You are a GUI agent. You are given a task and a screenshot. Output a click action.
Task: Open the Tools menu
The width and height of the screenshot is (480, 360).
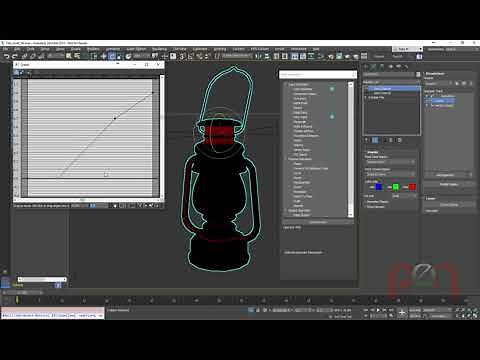(30, 49)
